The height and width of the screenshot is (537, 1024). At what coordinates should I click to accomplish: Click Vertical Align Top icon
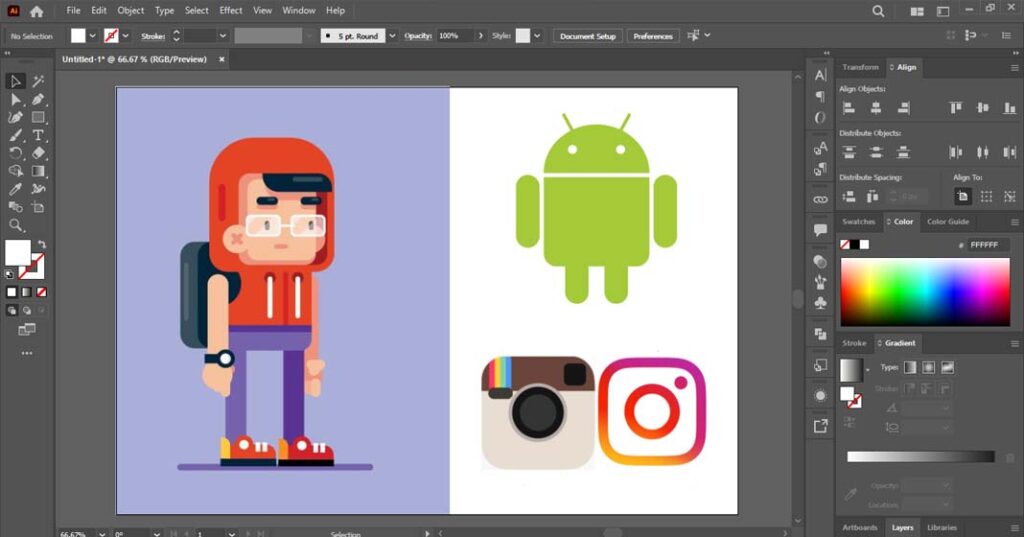[x=955, y=108]
